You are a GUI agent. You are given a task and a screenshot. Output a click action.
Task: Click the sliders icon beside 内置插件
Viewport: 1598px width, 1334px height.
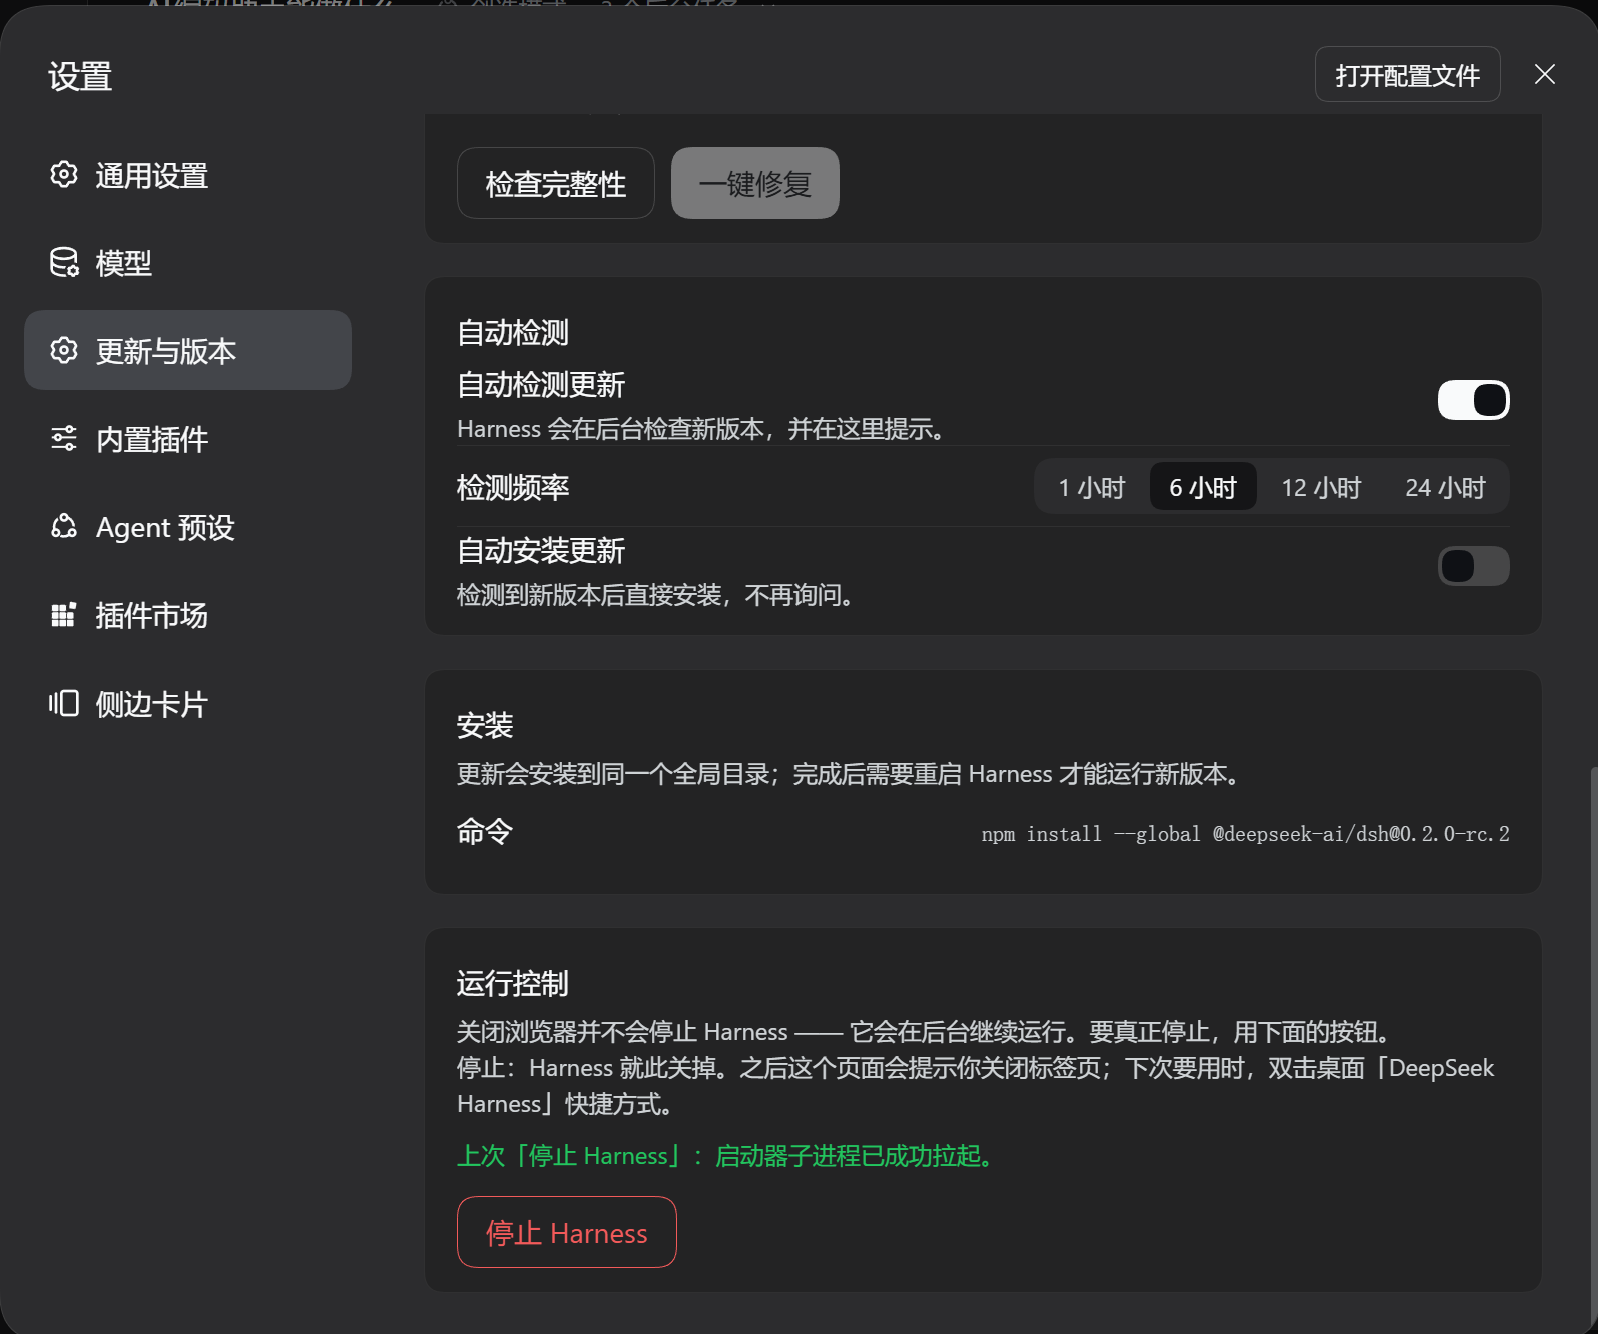point(64,438)
